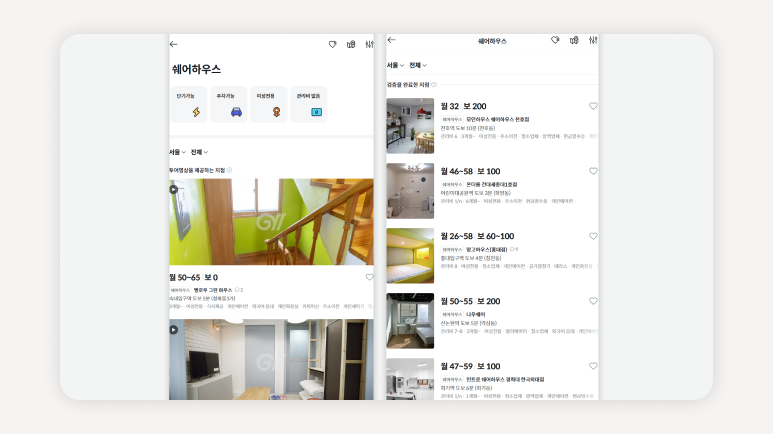This screenshot has height=434, width=773.
Task: Open favorites heart in left screen header
Action: coord(333,44)
